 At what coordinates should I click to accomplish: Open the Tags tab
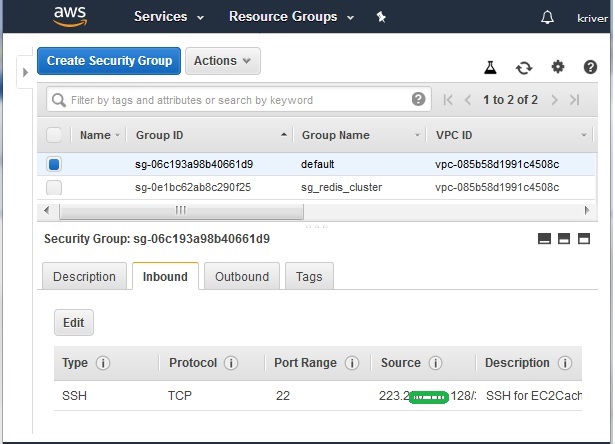tap(309, 277)
